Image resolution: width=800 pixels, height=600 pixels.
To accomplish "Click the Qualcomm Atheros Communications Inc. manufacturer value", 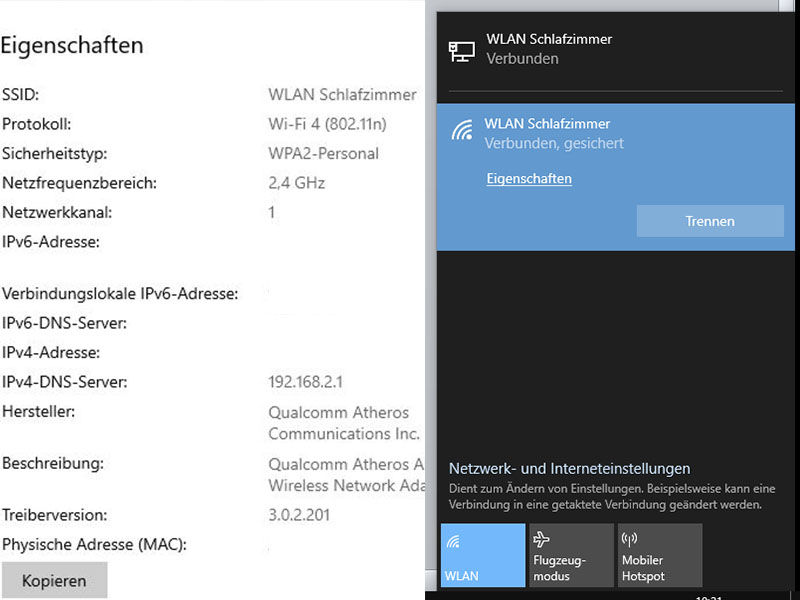I will tap(344, 423).
